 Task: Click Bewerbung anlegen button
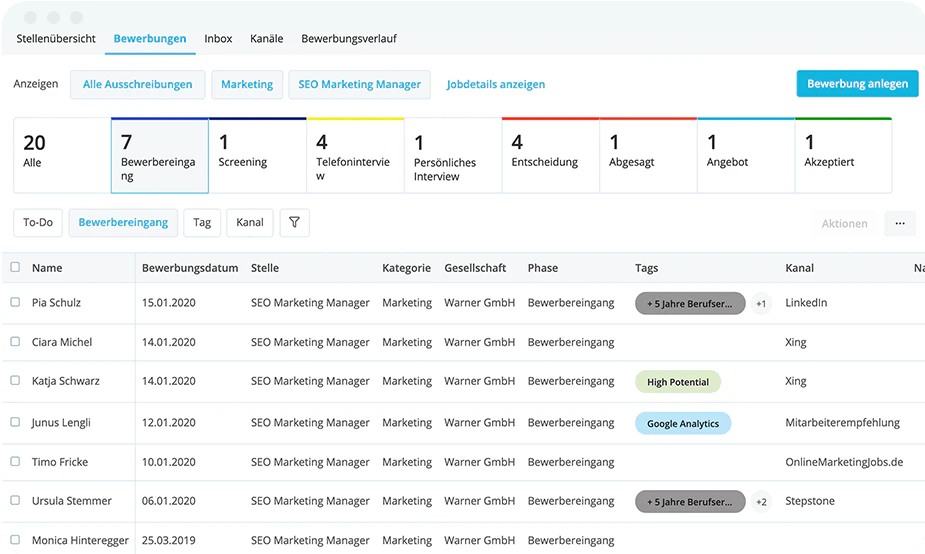click(x=857, y=84)
